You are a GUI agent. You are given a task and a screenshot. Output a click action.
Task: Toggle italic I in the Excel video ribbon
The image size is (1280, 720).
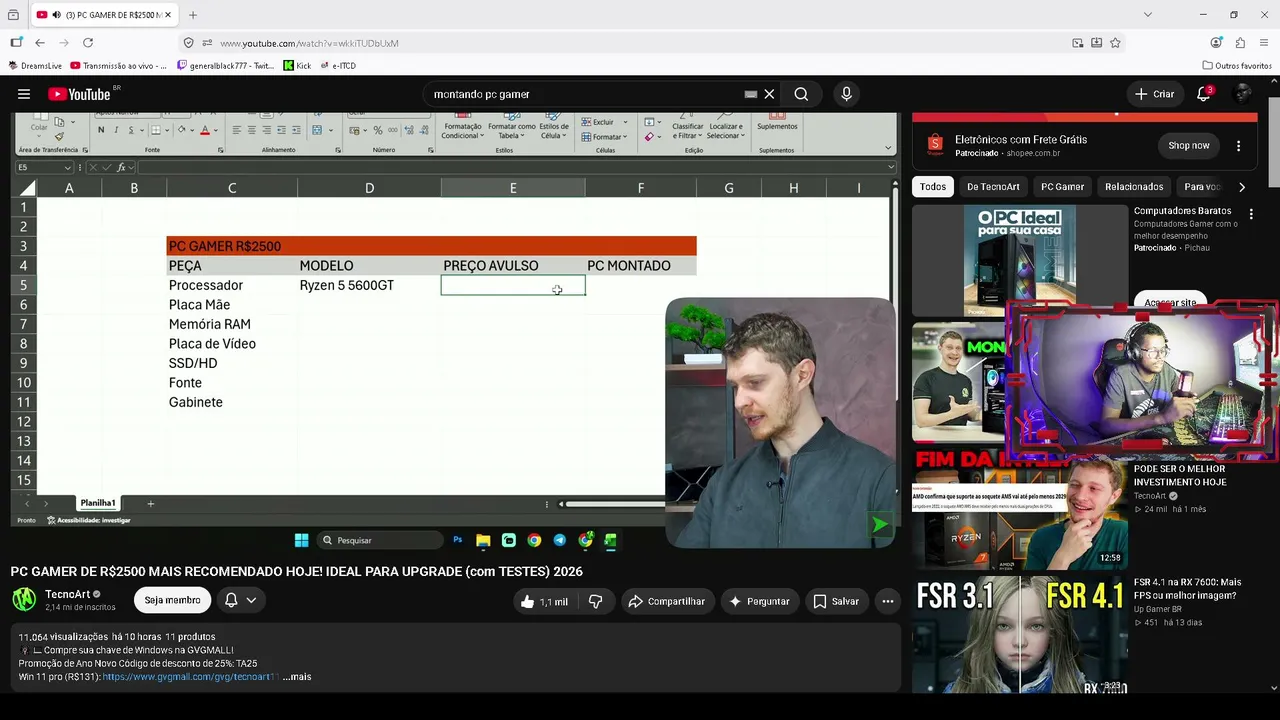(116, 130)
